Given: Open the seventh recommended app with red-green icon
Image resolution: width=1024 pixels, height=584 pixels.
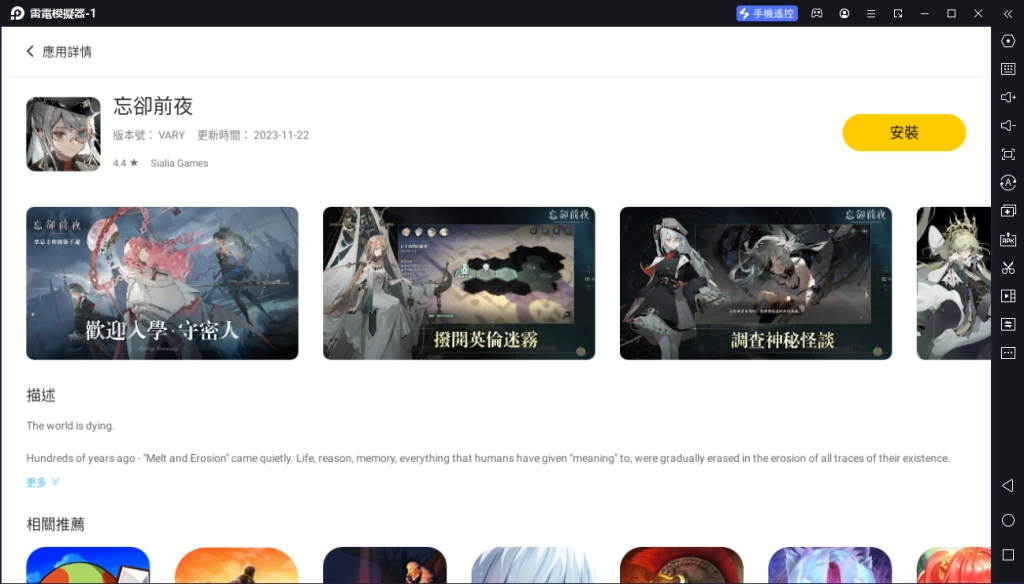Looking at the screenshot, I should coord(953,565).
